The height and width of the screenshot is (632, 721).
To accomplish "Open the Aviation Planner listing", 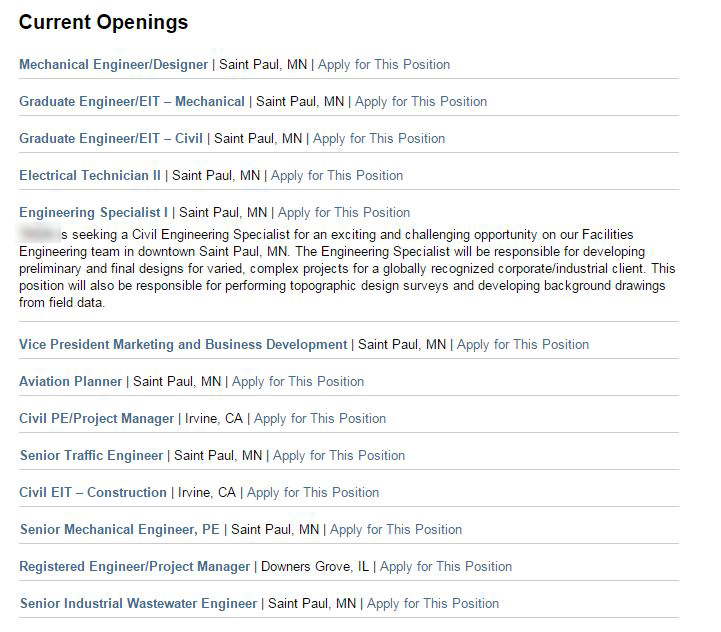I will pyautogui.click(x=70, y=382).
